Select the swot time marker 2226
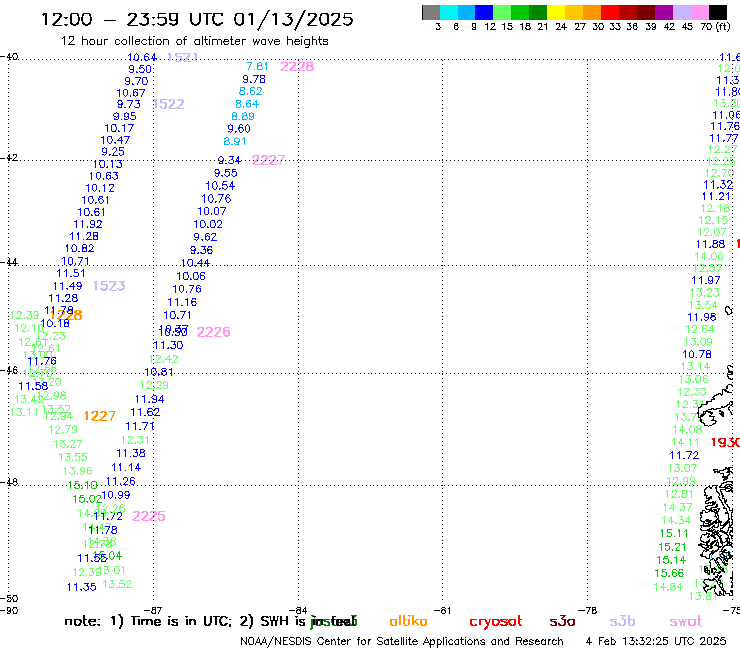The width and height of the screenshot is (740, 650). tap(213, 332)
